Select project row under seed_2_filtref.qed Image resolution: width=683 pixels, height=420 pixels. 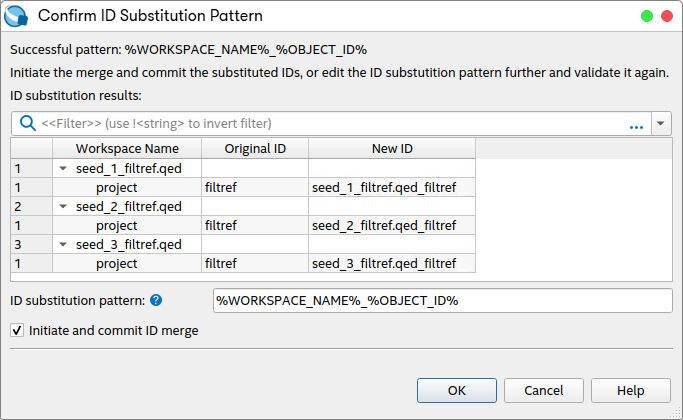pos(117,225)
